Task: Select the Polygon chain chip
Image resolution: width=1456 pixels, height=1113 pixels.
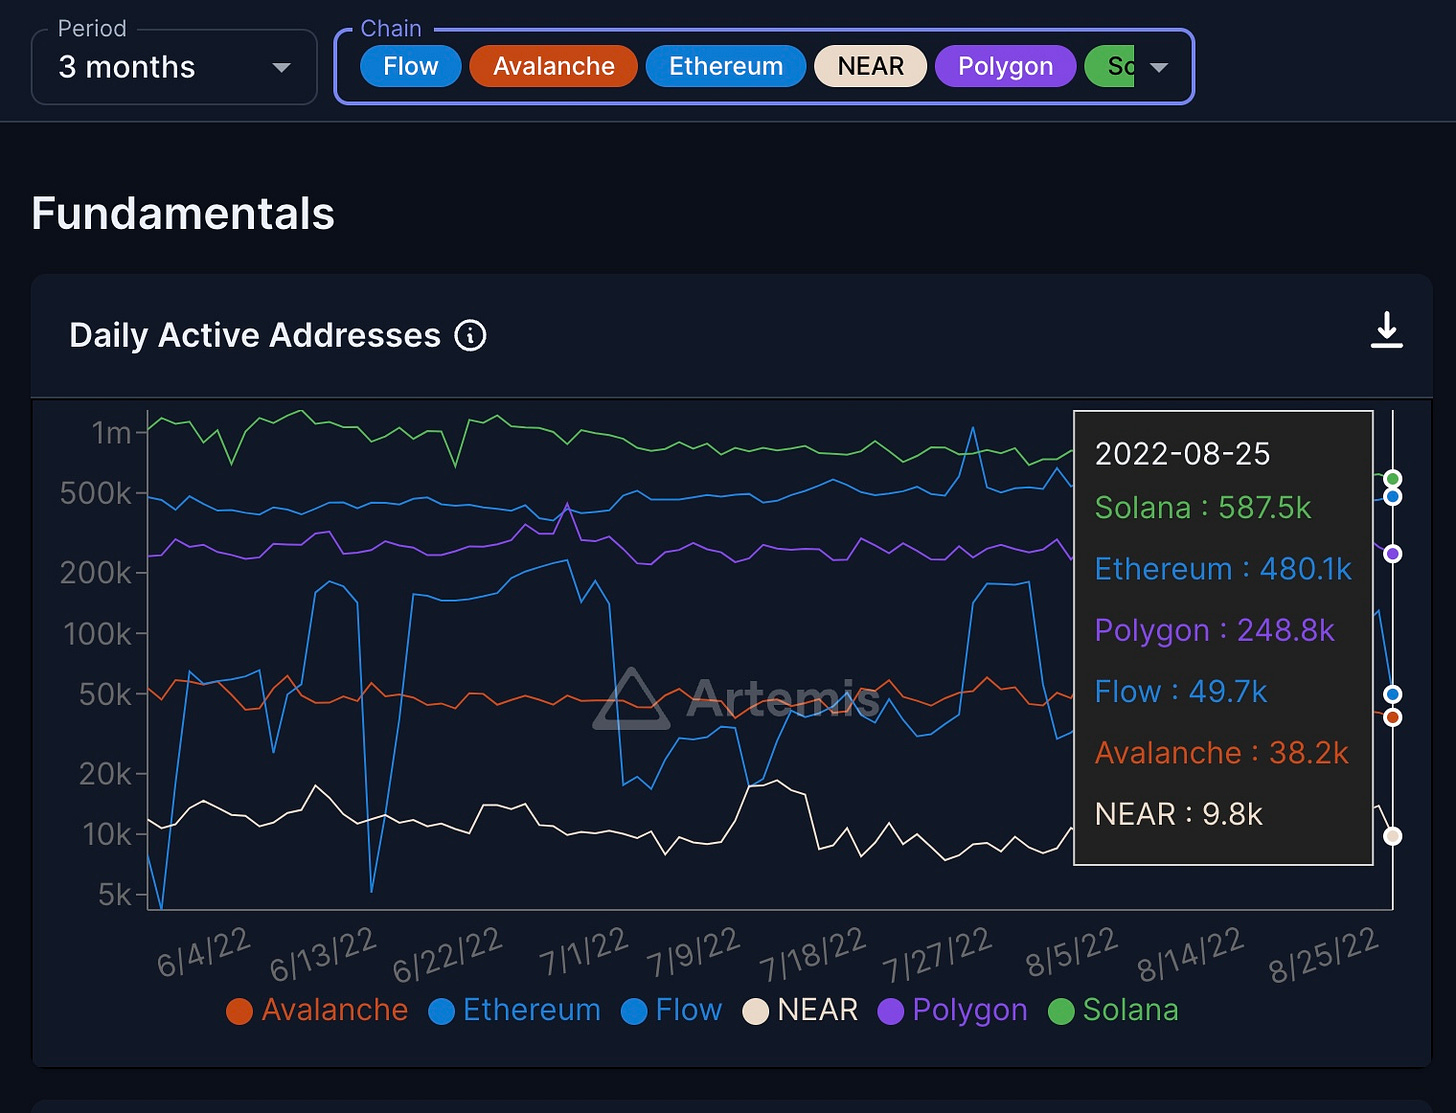Action: (1005, 66)
